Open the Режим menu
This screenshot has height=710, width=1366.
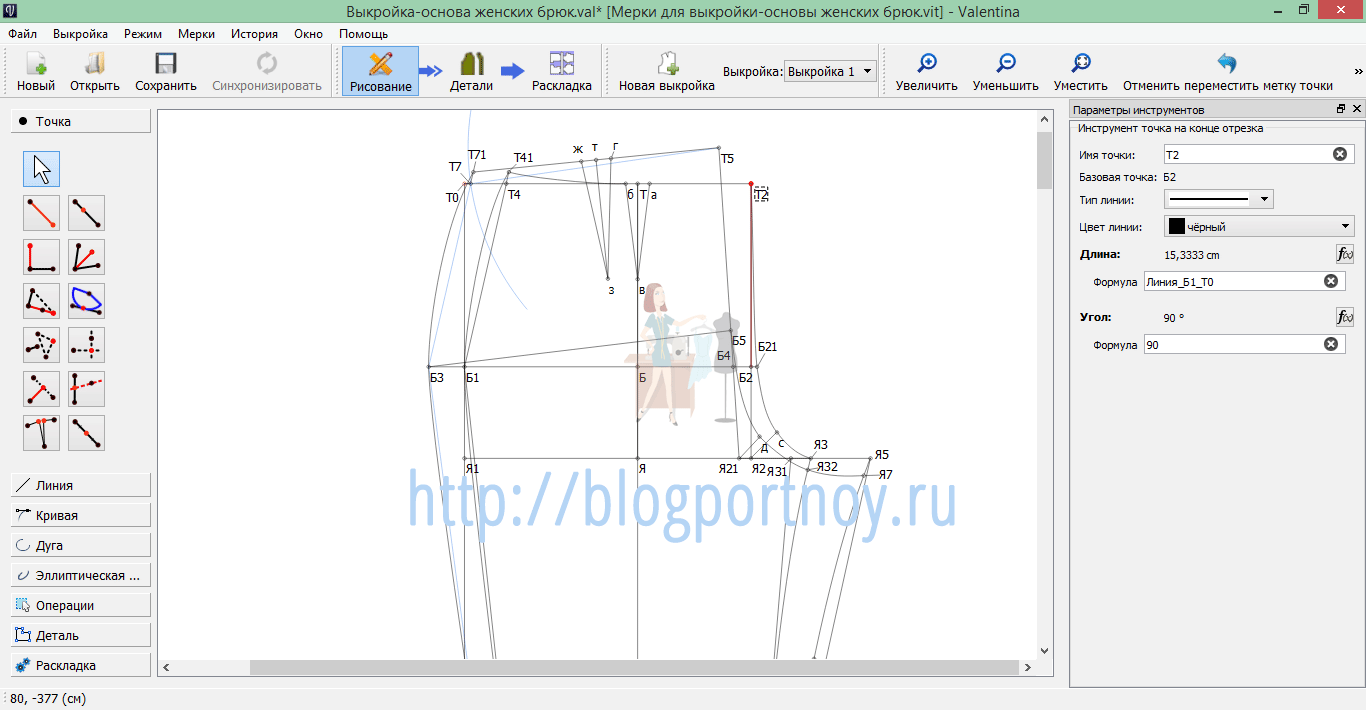click(143, 33)
